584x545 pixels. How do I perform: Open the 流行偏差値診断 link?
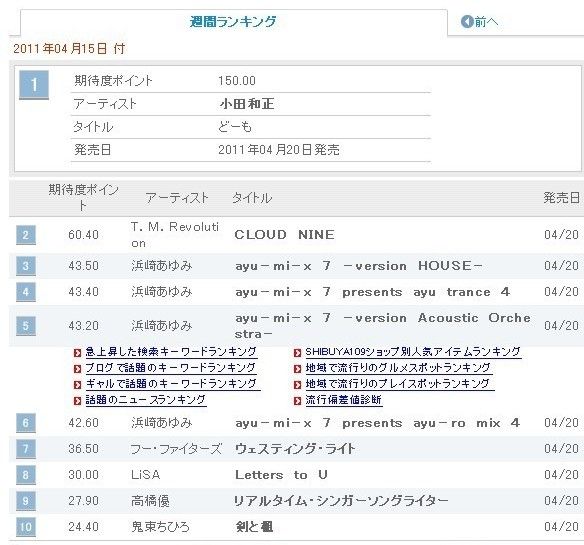coord(343,400)
